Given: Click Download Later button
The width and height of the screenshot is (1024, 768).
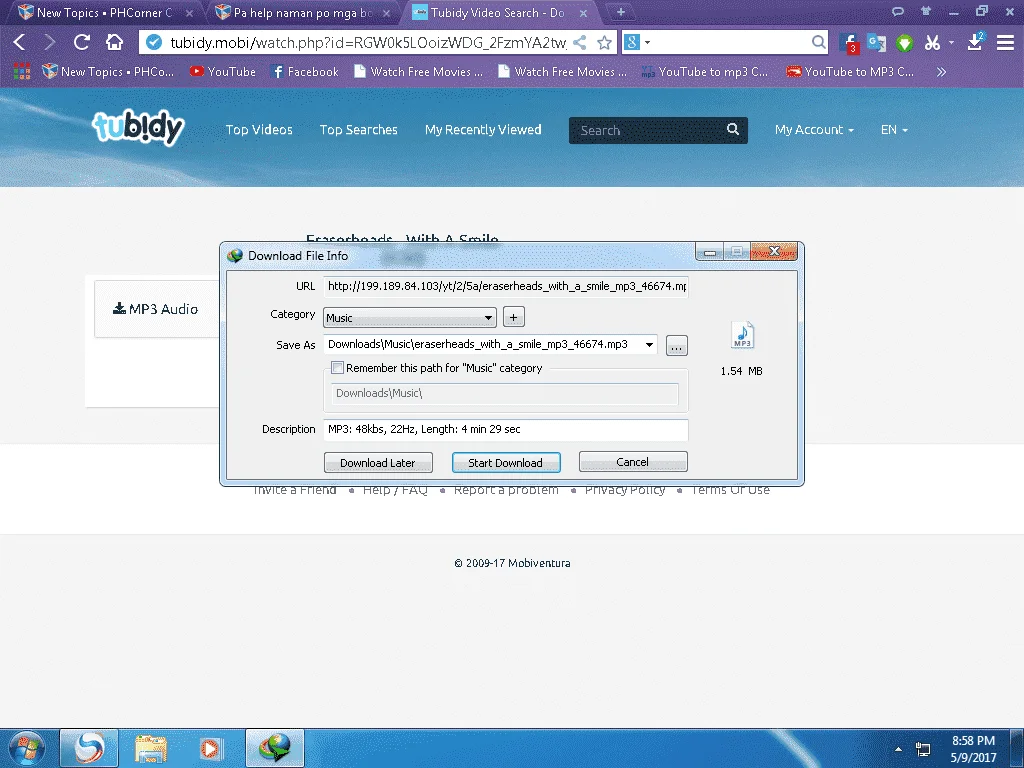Looking at the screenshot, I should point(378,462).
